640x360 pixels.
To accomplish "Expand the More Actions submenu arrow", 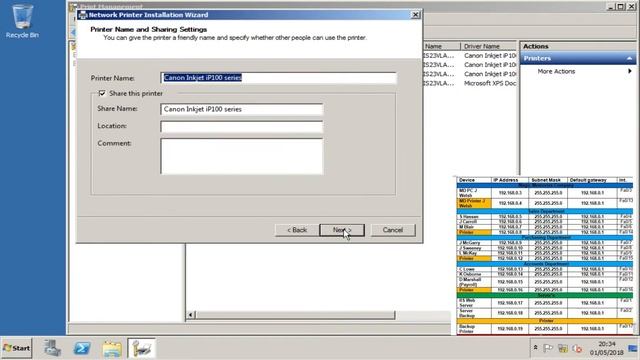I will pyautogui.click(x=630, y=71).
